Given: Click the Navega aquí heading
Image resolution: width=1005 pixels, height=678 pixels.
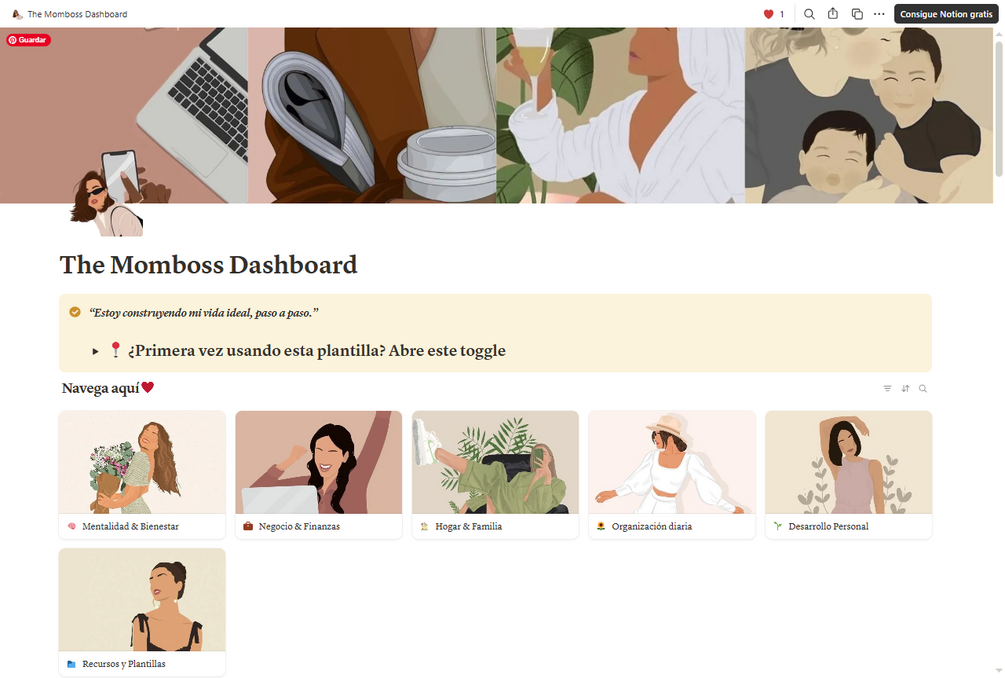Looking at the screenshot, I should pos(101,388).
